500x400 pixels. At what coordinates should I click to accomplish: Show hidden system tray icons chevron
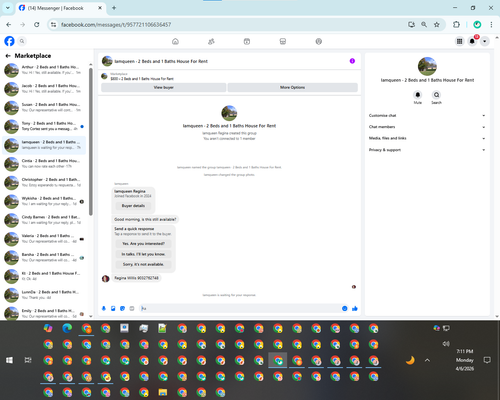pos(427,360)
